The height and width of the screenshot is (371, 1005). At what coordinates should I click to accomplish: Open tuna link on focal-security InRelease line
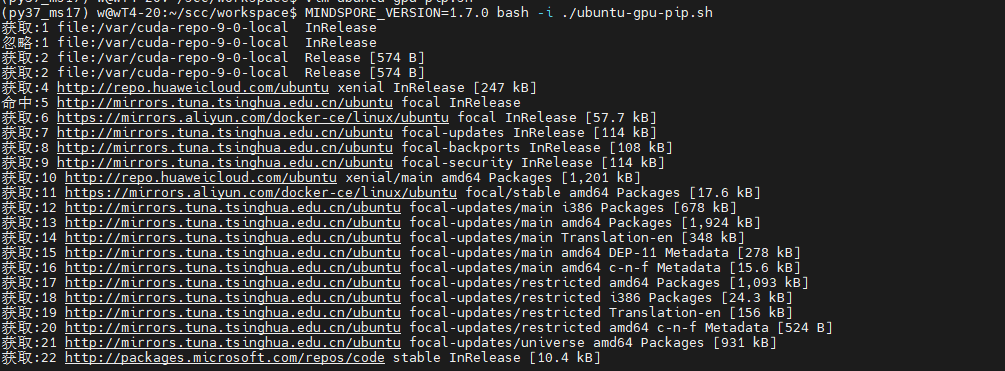click(225, 163)
